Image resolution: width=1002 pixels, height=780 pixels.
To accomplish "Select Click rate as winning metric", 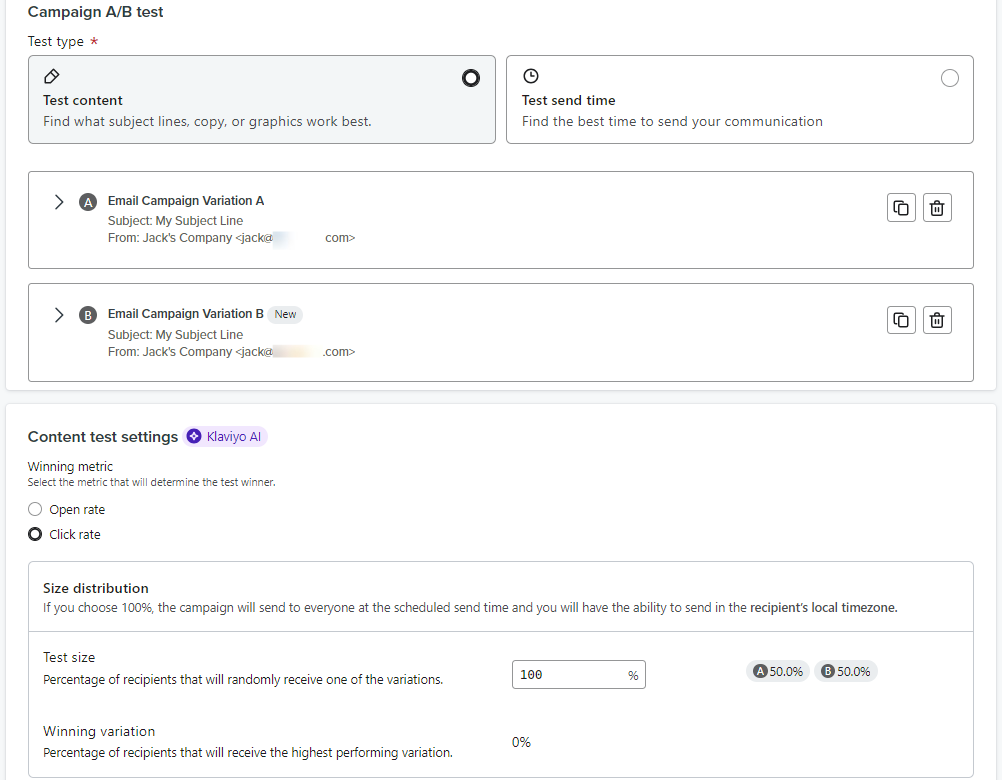I will (x=34, y=534).
